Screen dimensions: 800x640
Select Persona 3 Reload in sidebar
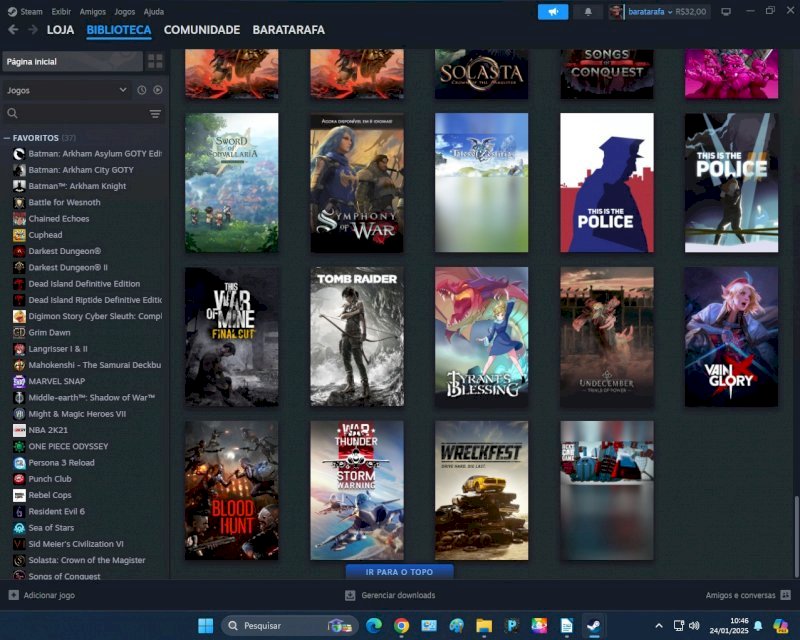click(x=61, y=462)
